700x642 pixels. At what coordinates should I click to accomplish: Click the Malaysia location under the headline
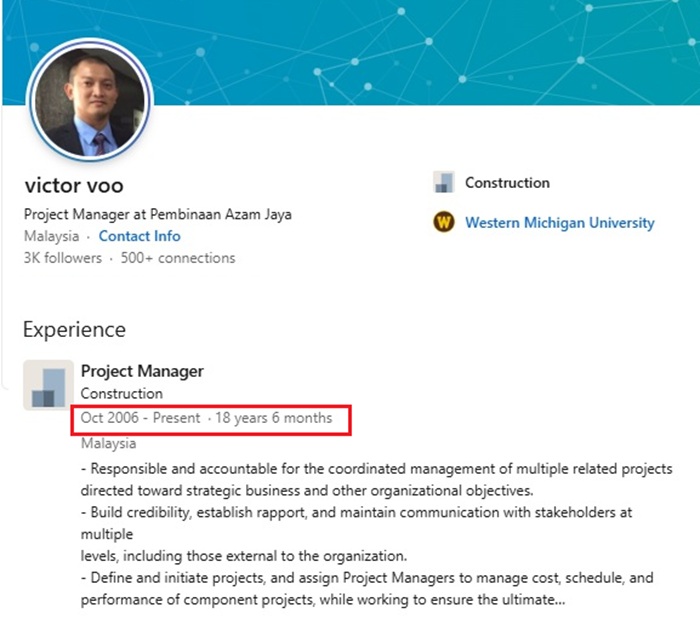51,237
